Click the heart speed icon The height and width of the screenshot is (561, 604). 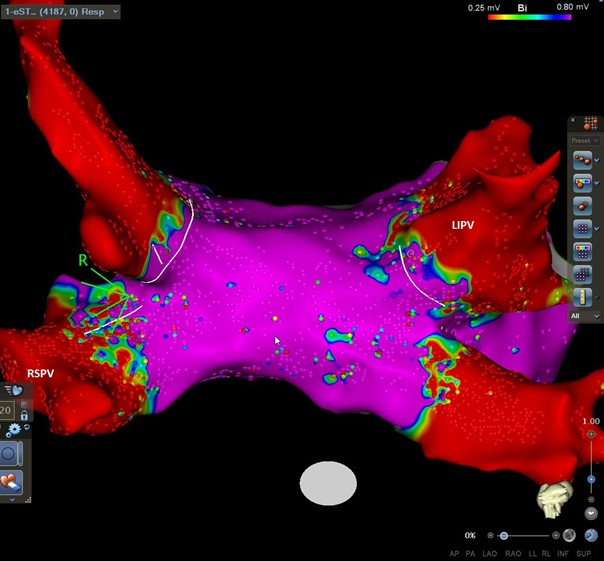pyautogui.click(x=12, y=390)
